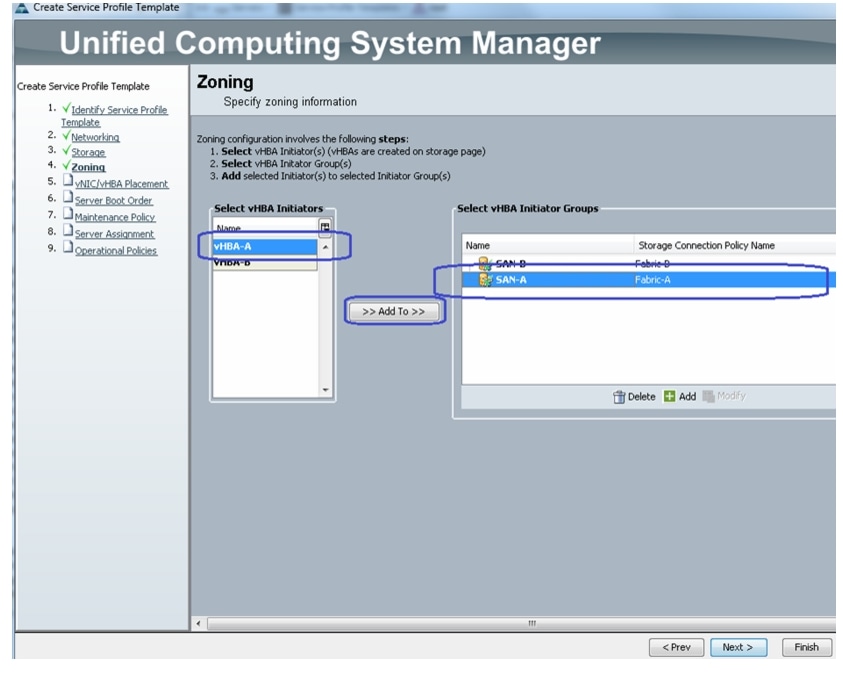Open the Maintenance Policy step

[115, 217]
